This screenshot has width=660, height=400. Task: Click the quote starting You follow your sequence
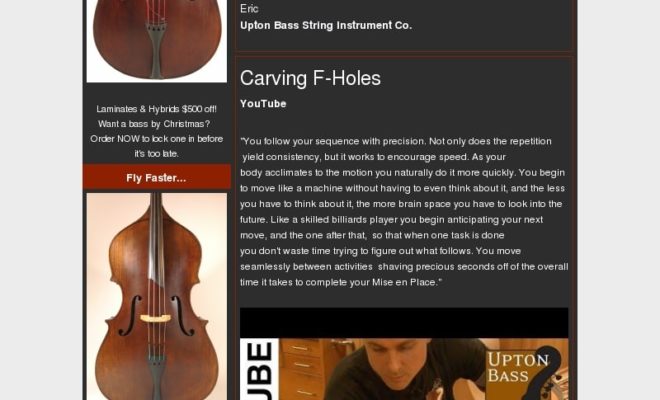[404, 211]
